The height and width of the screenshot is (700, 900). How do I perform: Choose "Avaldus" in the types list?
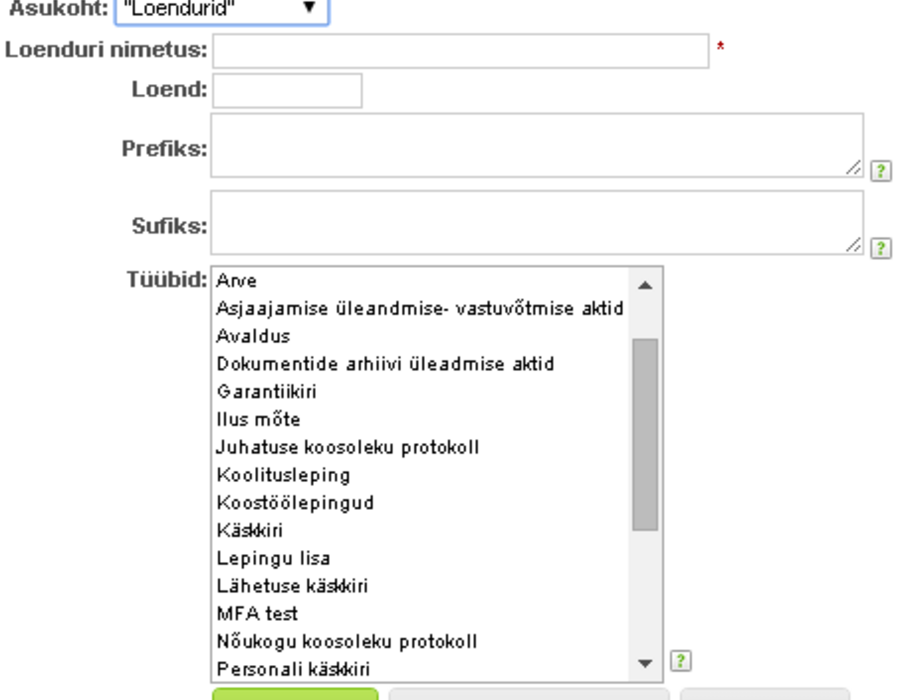pos(421,336)
